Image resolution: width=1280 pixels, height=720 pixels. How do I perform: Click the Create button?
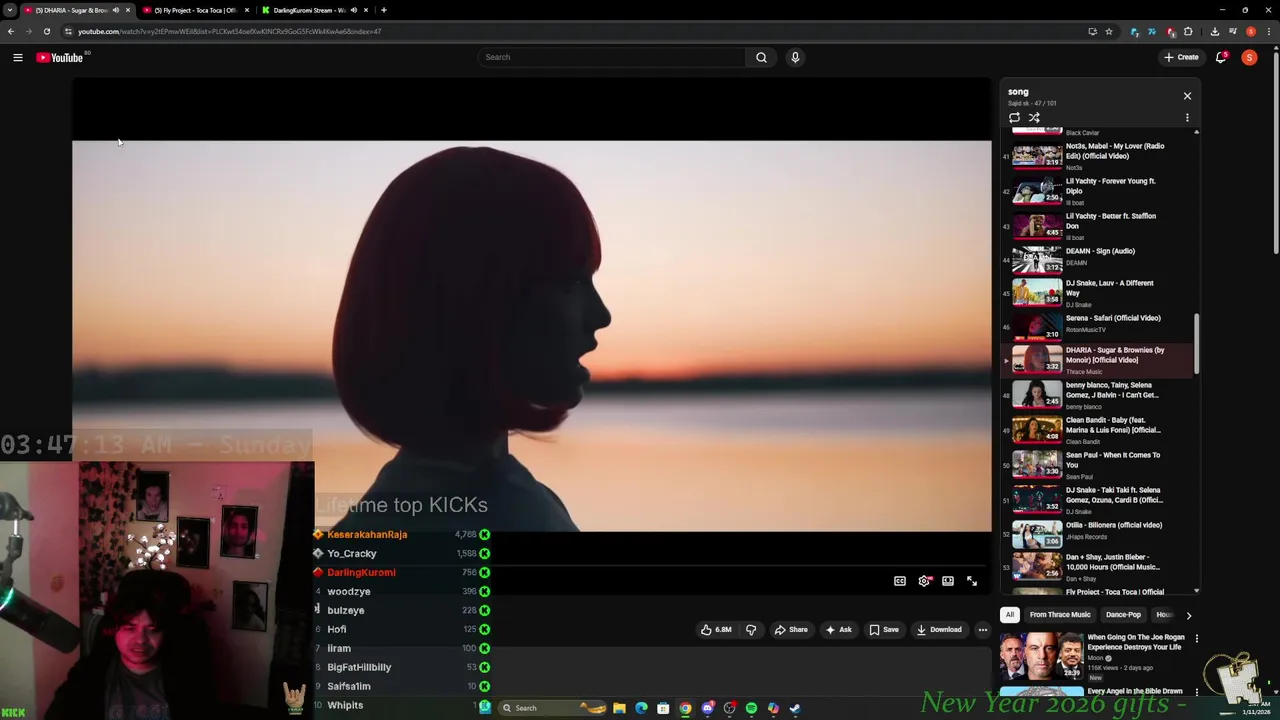(x=1181, y=57)
